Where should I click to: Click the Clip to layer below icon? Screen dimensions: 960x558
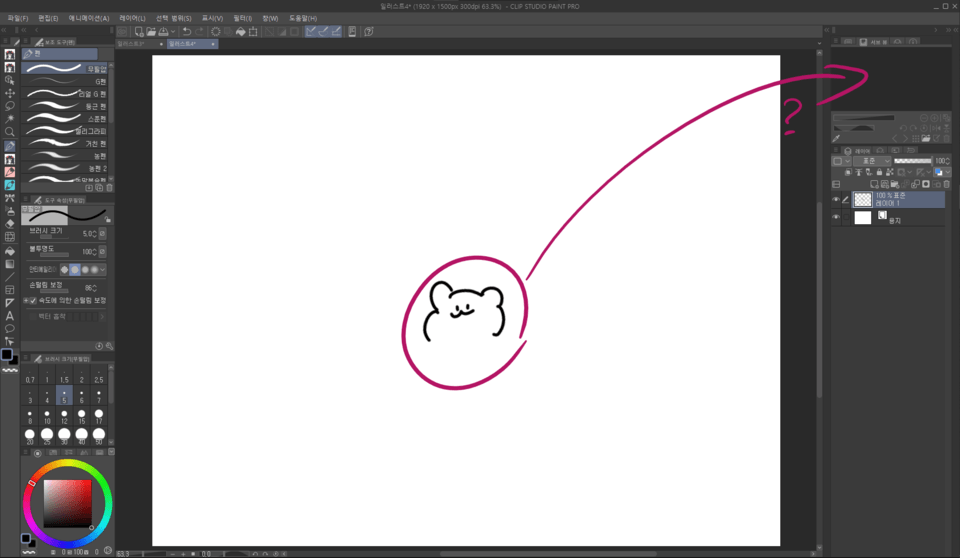tap(848, 172)
